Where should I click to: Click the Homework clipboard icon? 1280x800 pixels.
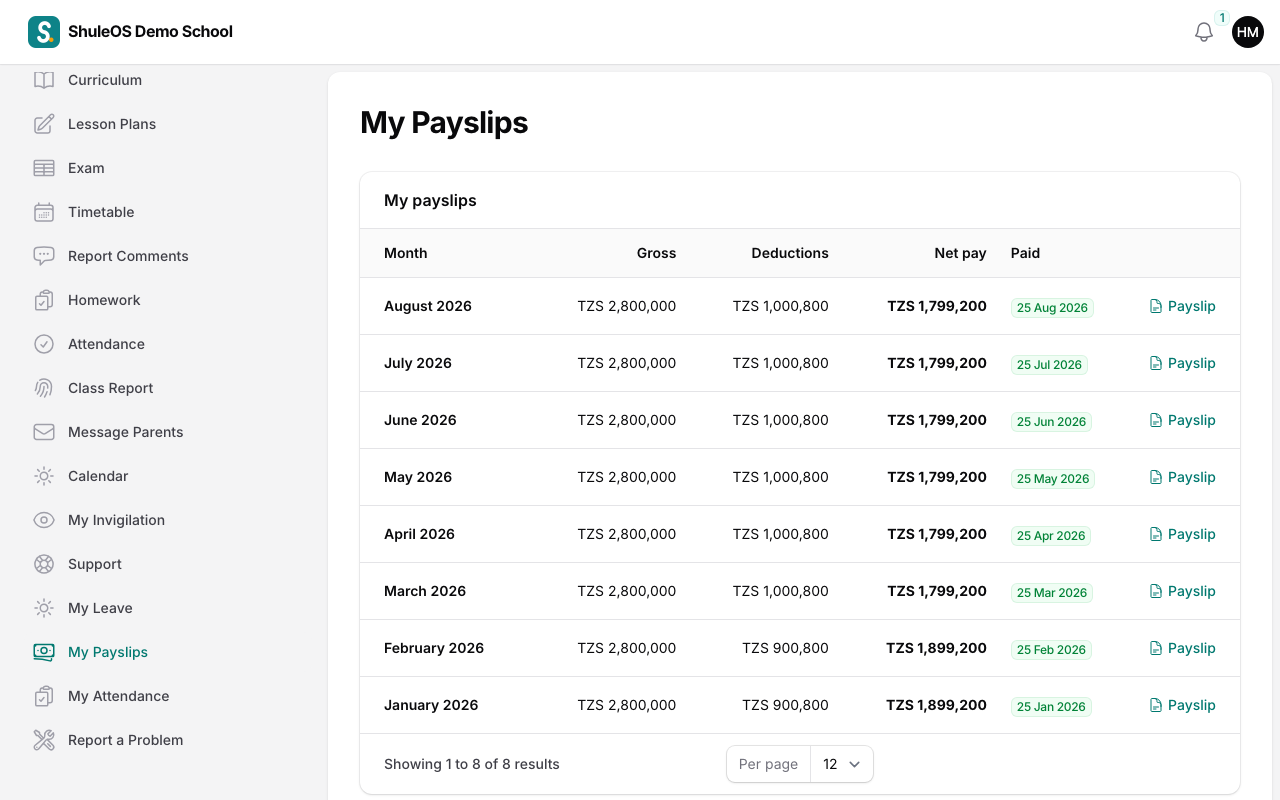(44, 300)
